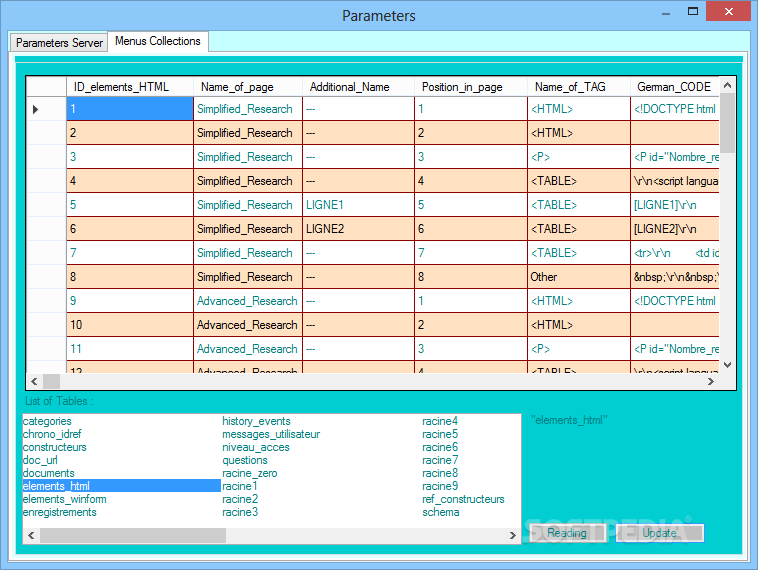Select the ID cell with value 1
The image size is (758, 570).
point(130,109)
